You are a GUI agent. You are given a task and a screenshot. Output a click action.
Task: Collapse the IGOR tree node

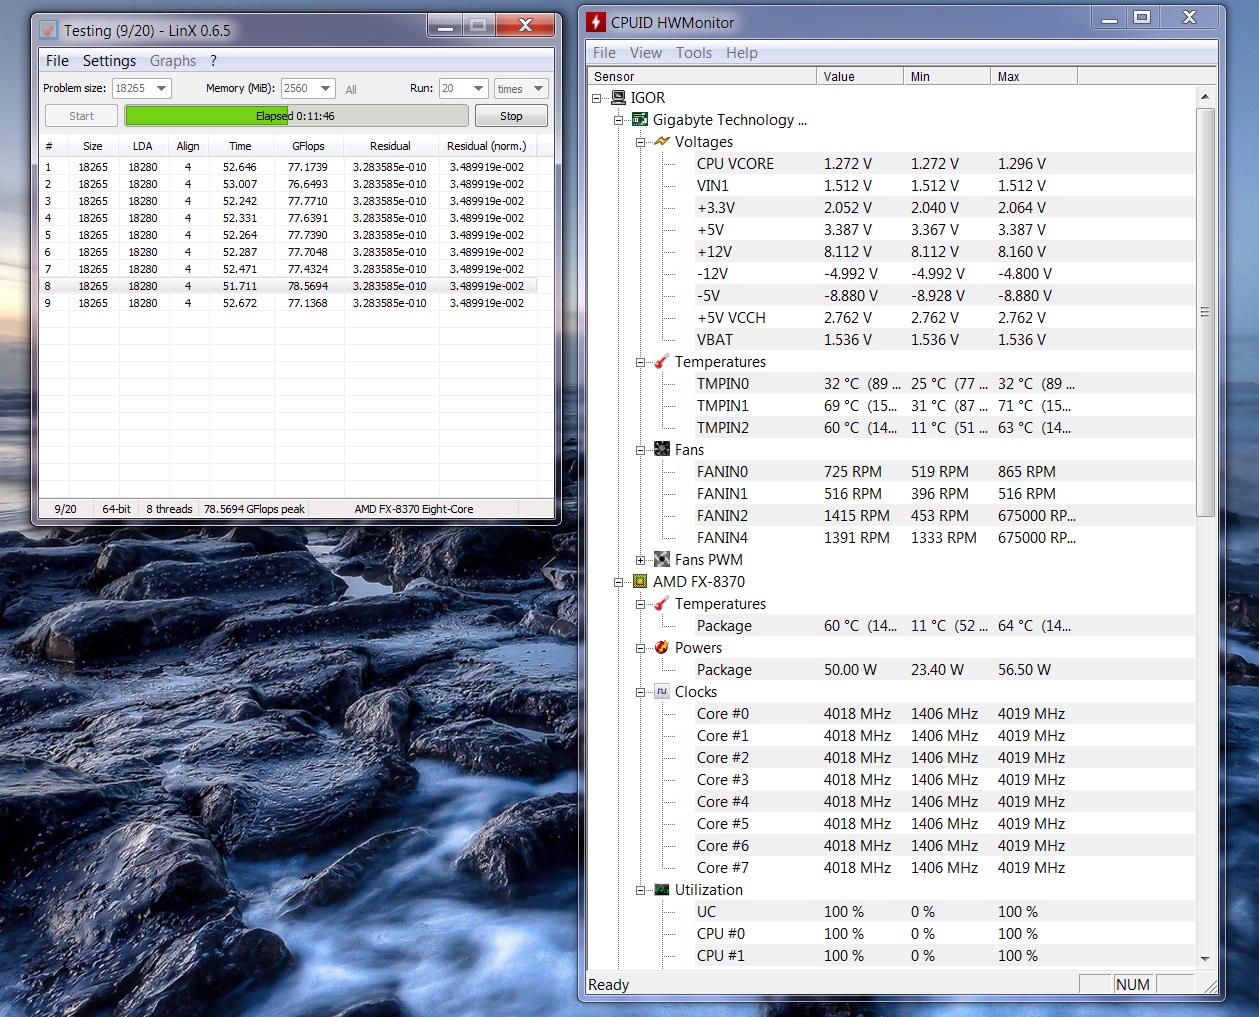coord(597,98)
